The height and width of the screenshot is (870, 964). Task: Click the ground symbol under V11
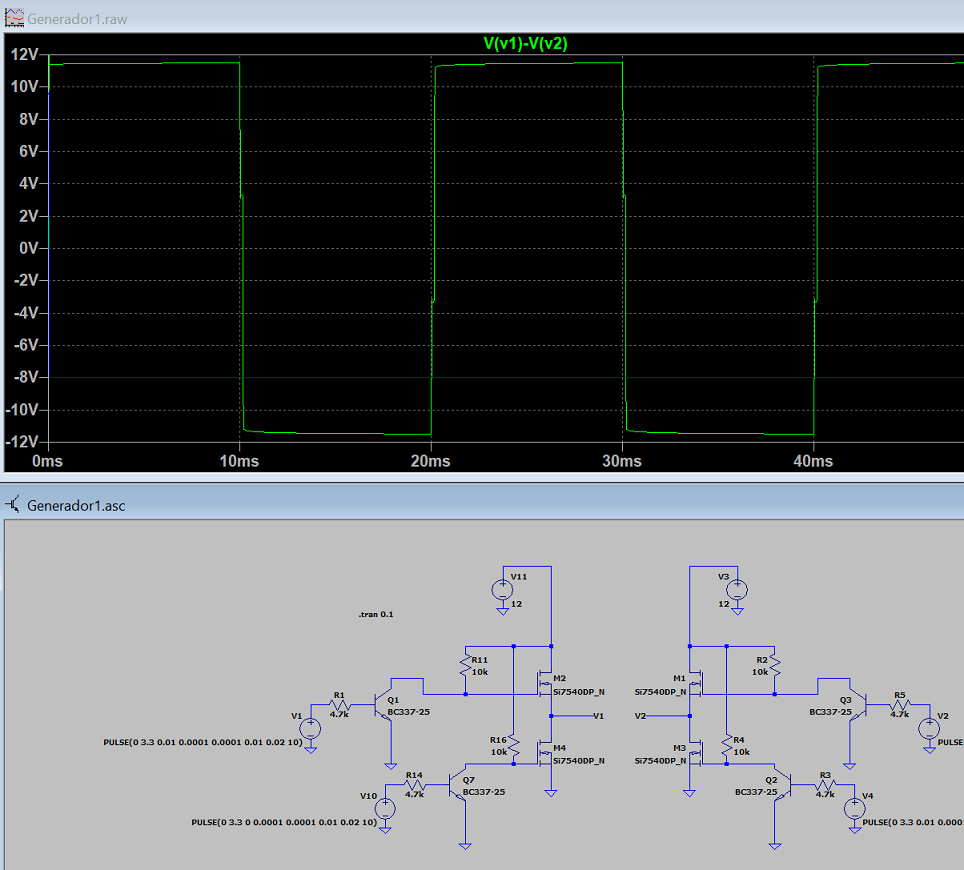point(502,612)
